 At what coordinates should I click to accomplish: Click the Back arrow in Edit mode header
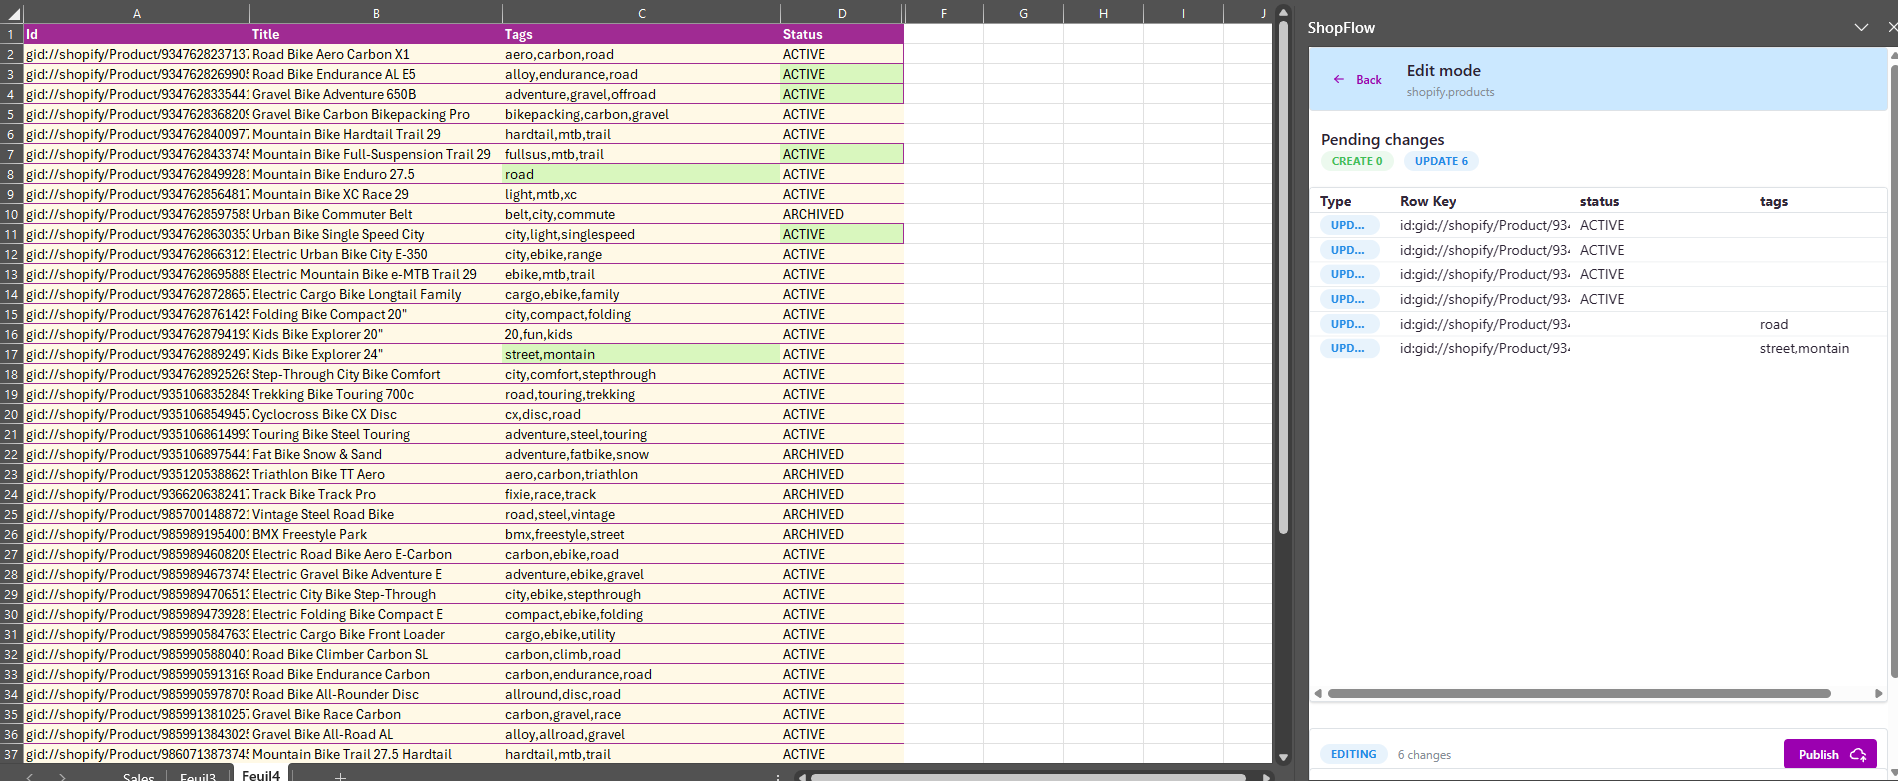(1357, 80)
